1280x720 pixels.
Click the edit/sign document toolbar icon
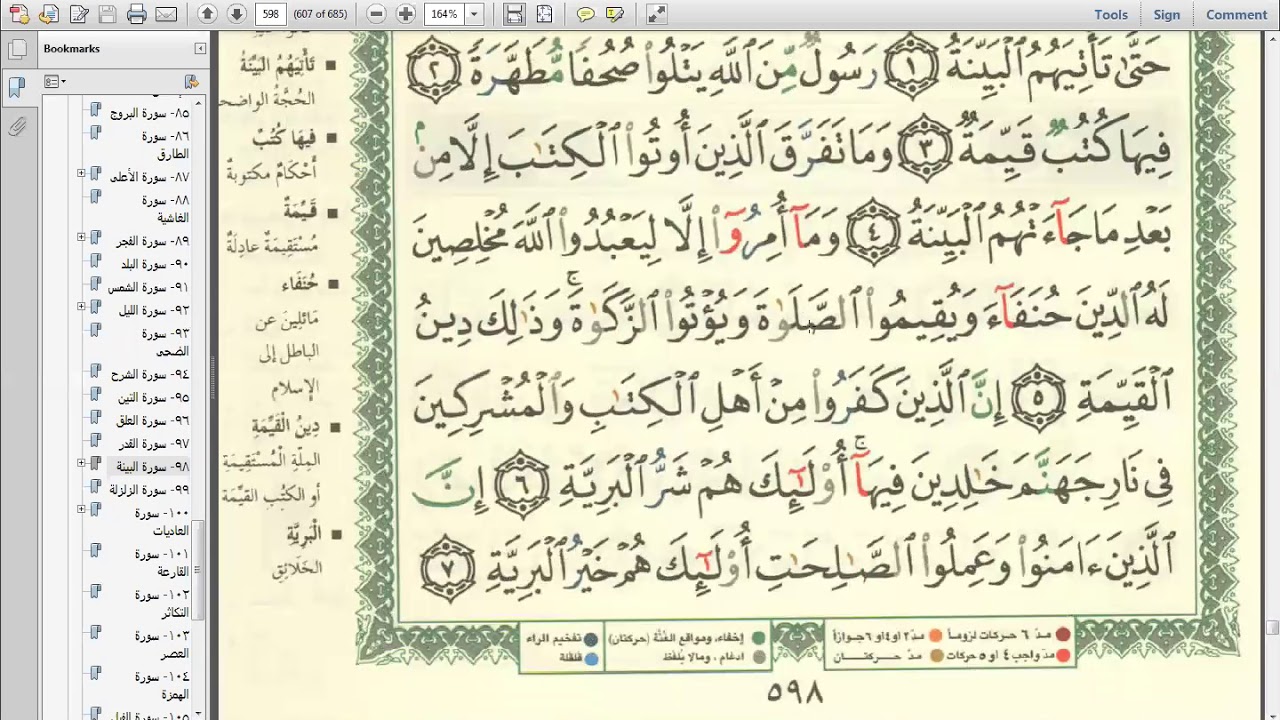click(78, 14)
